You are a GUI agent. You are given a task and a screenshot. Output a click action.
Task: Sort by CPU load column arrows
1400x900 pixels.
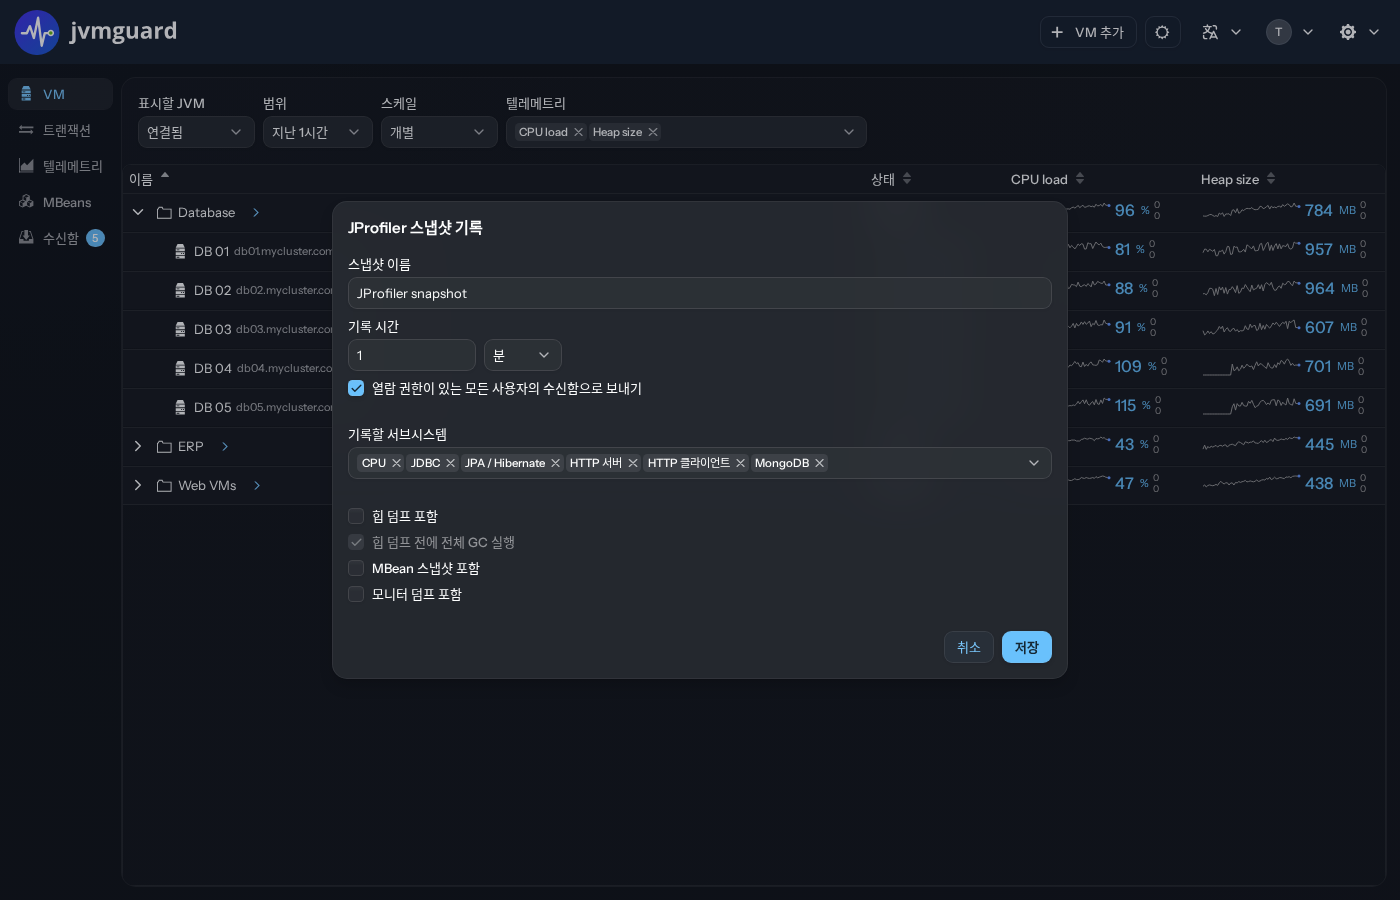pos(1080,179)
